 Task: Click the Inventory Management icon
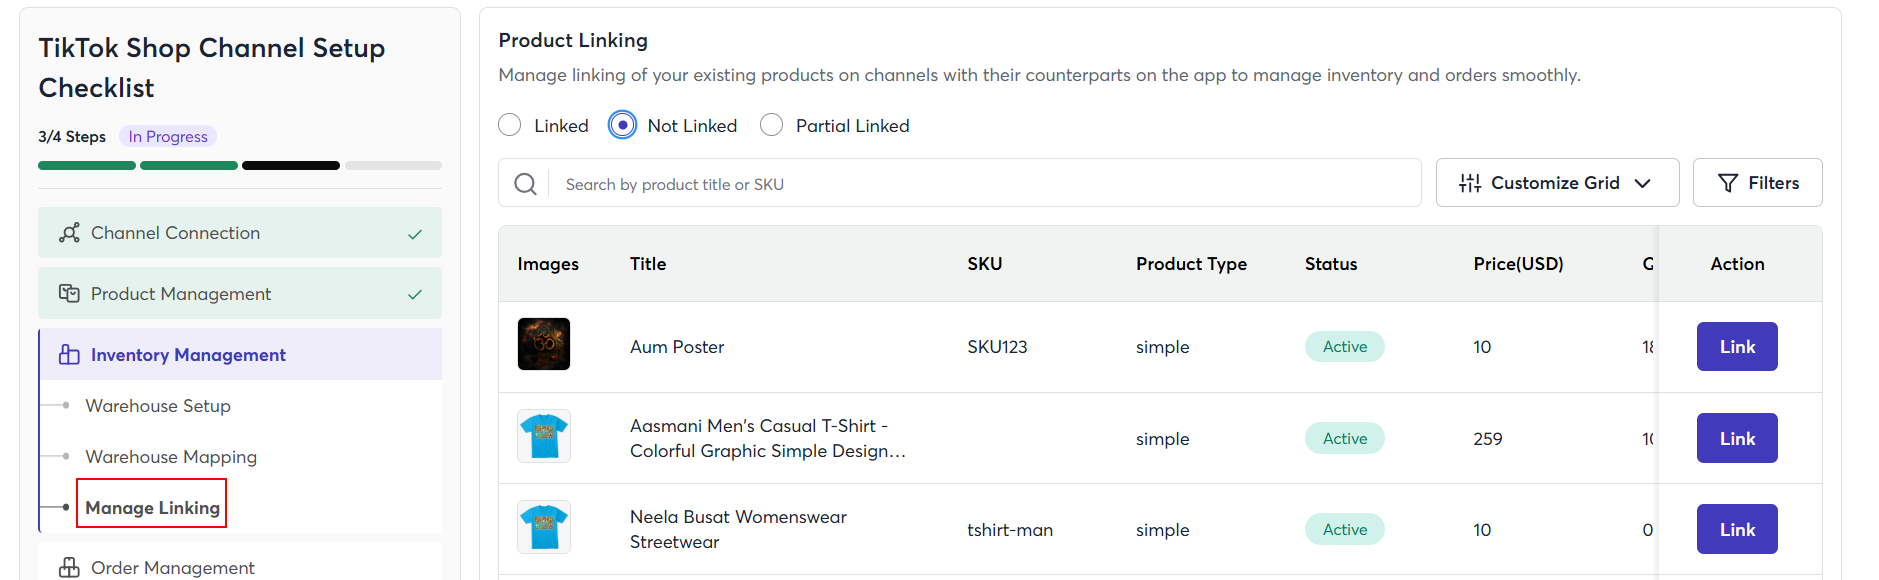coord(69,355)
